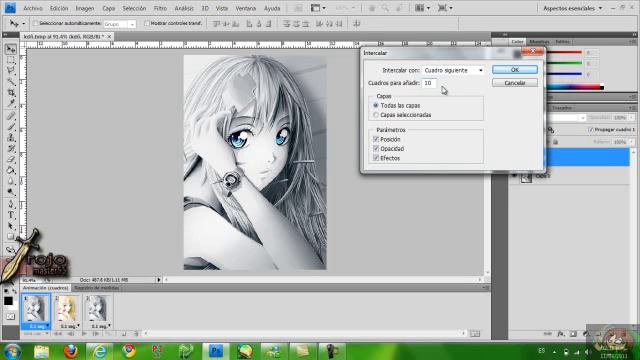Hide the Capa 1 layer
Image resolution: width=640 pixels, height=360 pixels.
coord(514,176)
